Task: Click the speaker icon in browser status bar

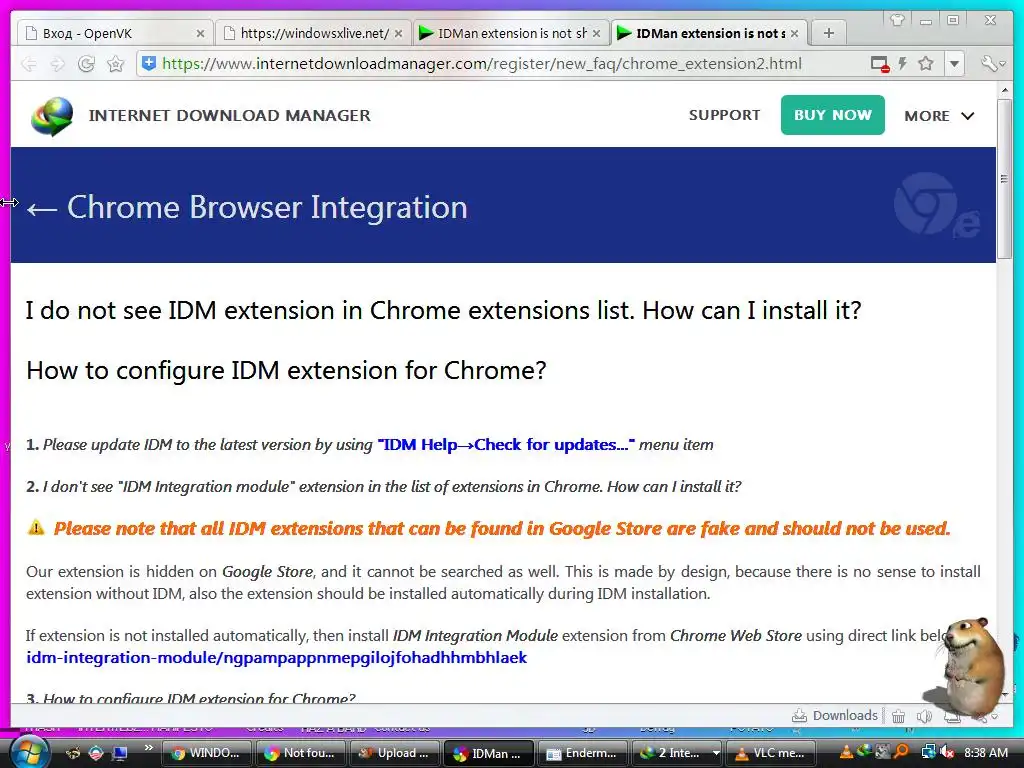Action: pyautogui.click(x=923, y=716)
